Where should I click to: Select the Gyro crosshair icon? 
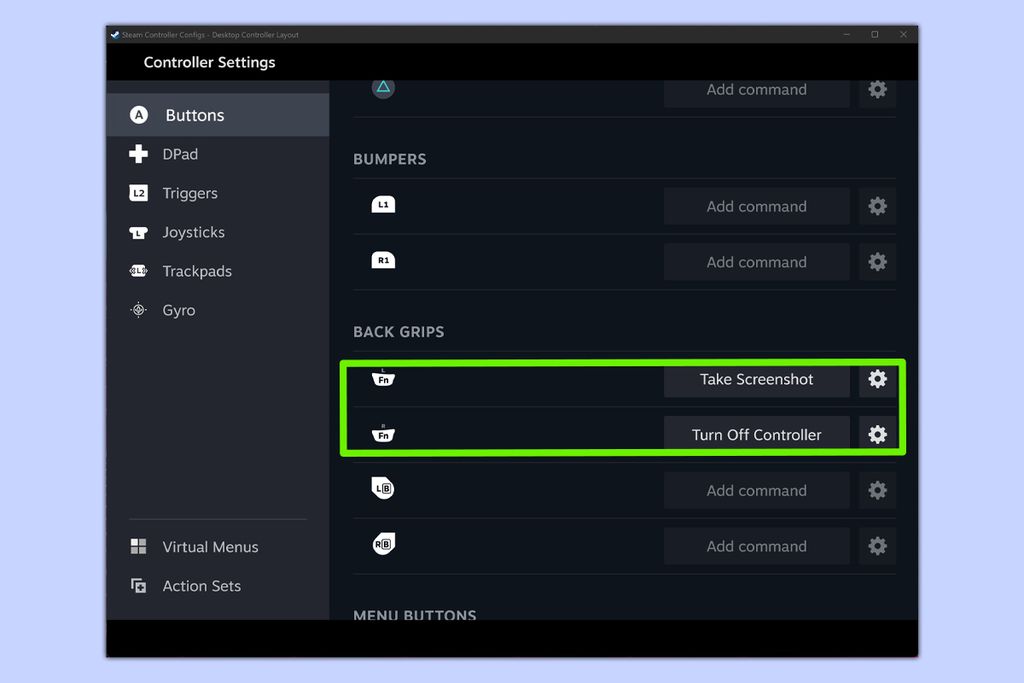[x=138, y=310]
